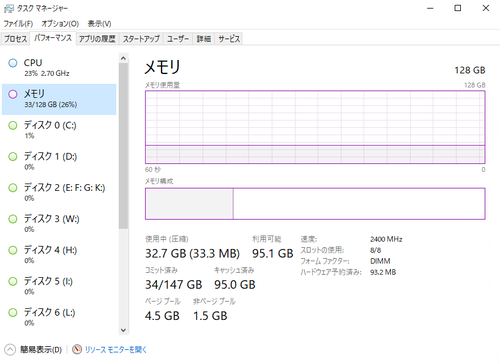The height and width of the screenshot is (364, 500).
Task: Select the ディスク 6 (L:) entry
Action: coord(59,317)
